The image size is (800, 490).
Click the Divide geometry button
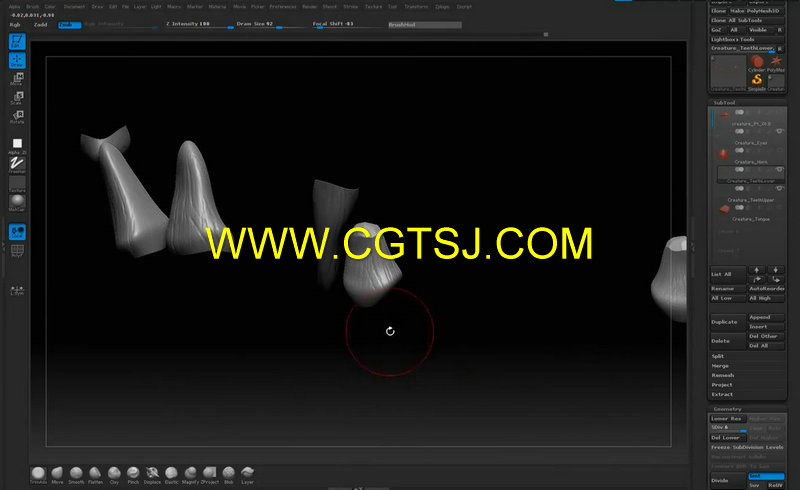click(728, 480)
